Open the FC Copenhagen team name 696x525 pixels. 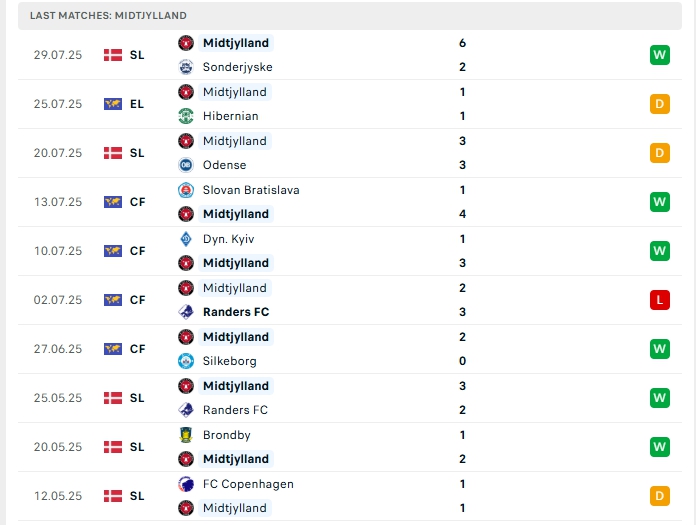[x=248, y=484]
